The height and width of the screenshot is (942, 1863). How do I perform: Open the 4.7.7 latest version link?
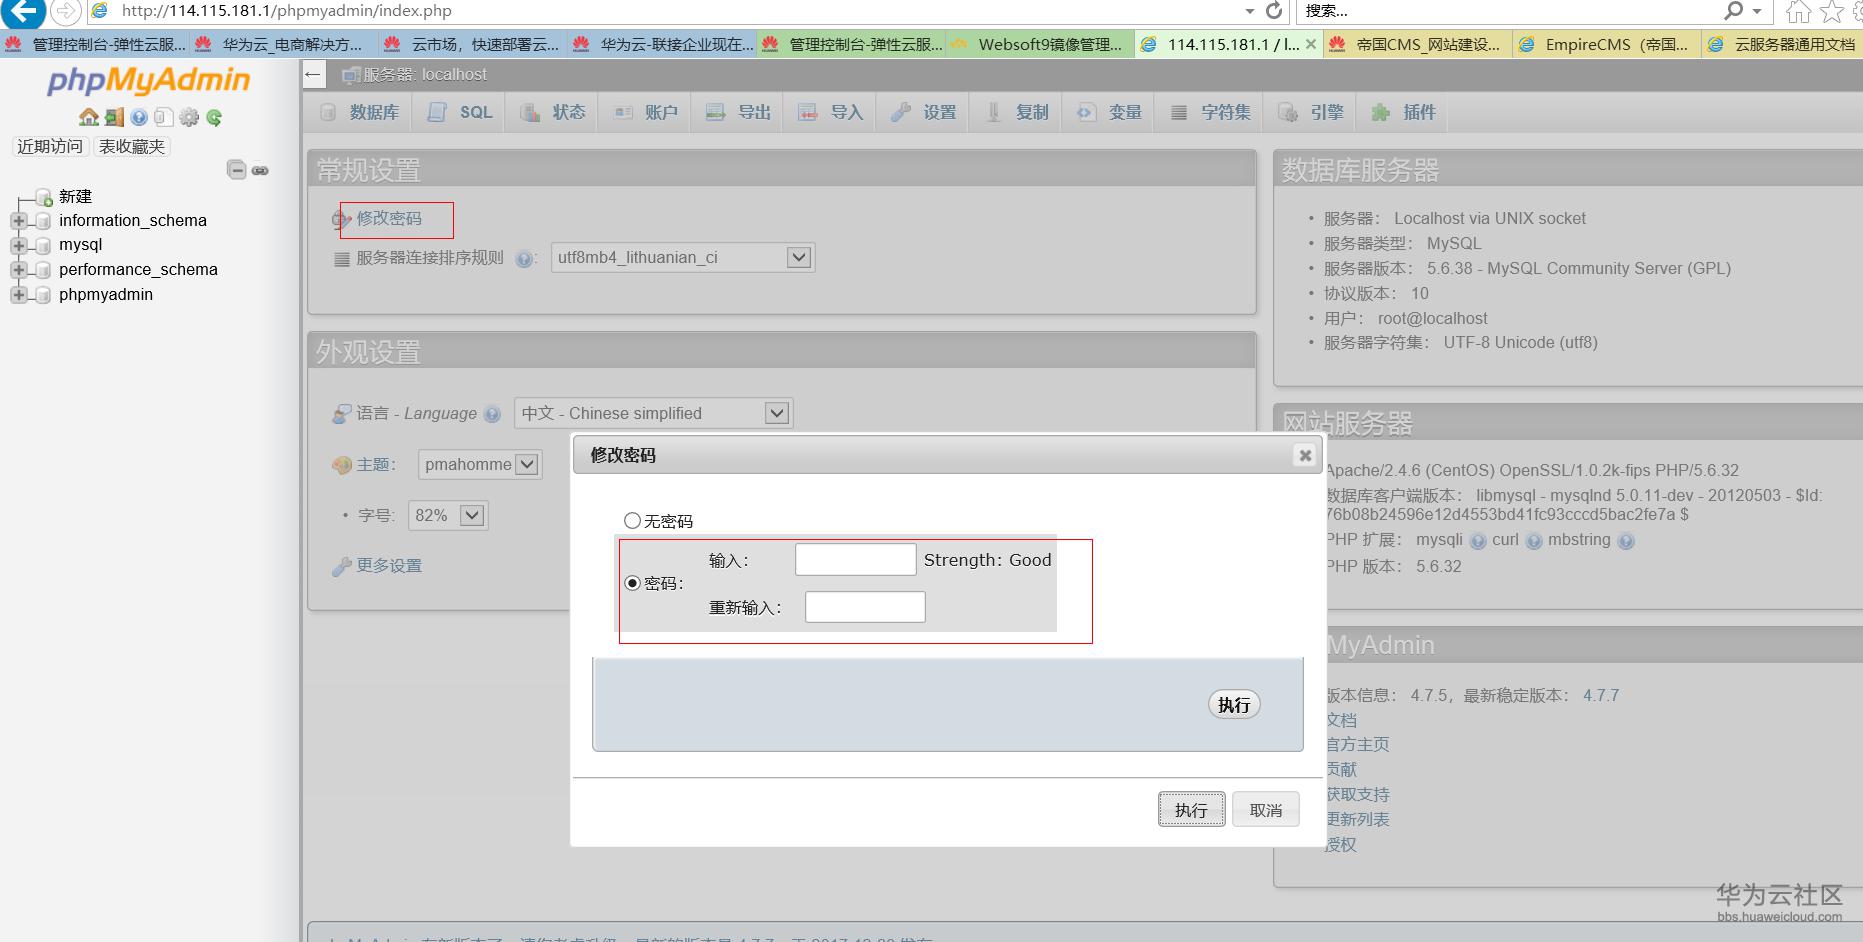pos(1601,696)
